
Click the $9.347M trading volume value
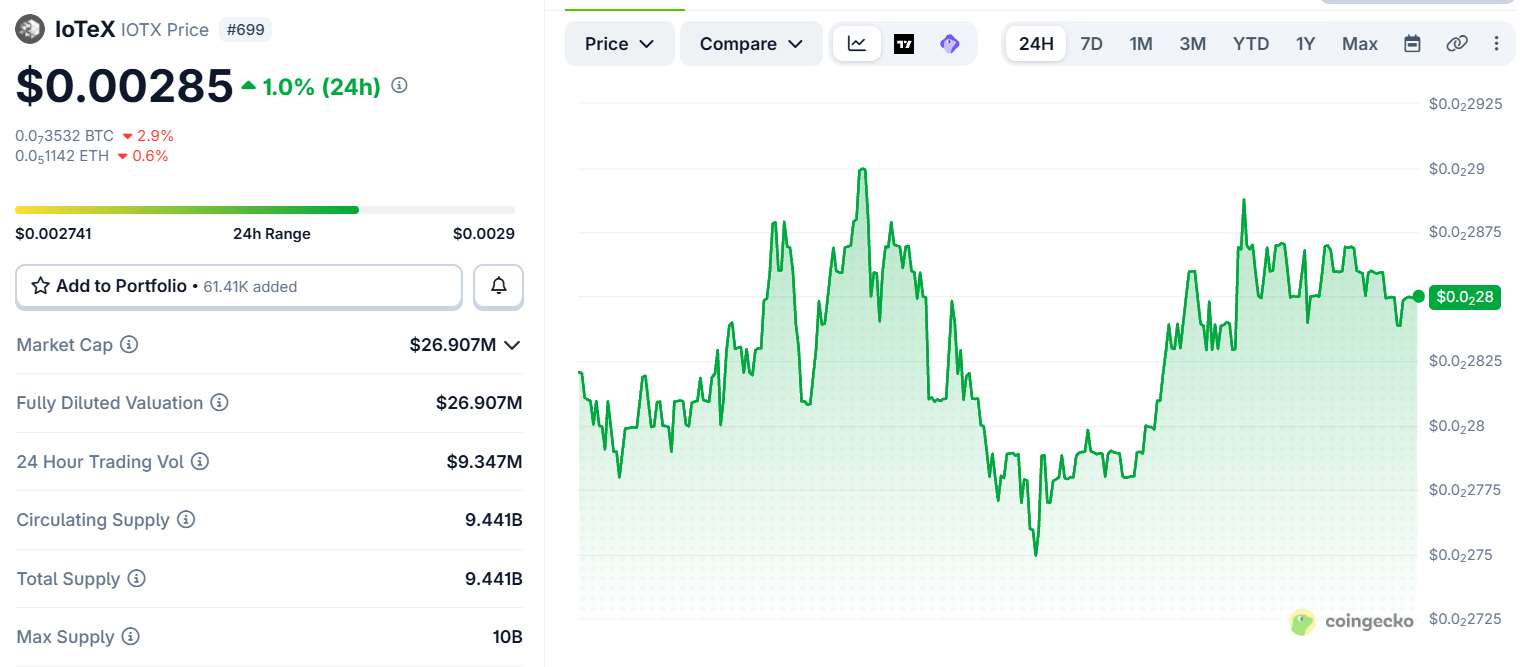(x=484, y=462)
